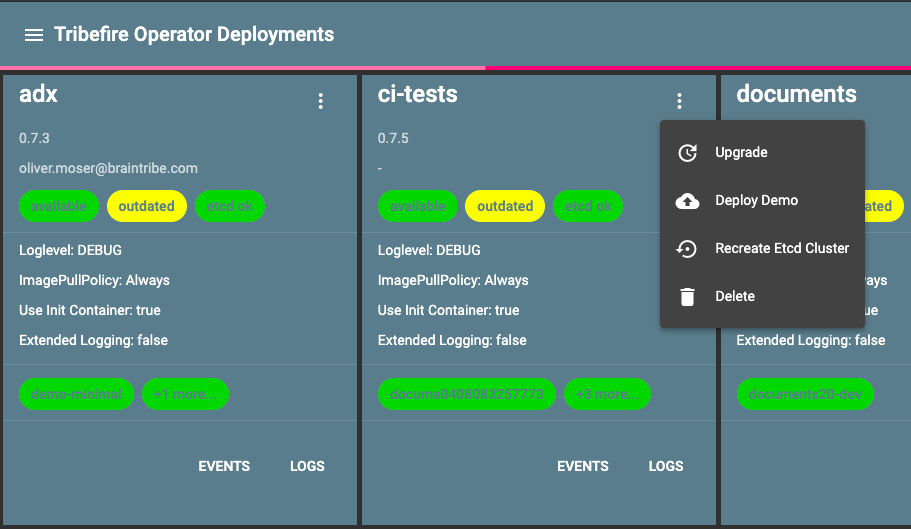Select Upgrade from the context menu
This screenshot has height=529, width=911.
coord(741,153)
